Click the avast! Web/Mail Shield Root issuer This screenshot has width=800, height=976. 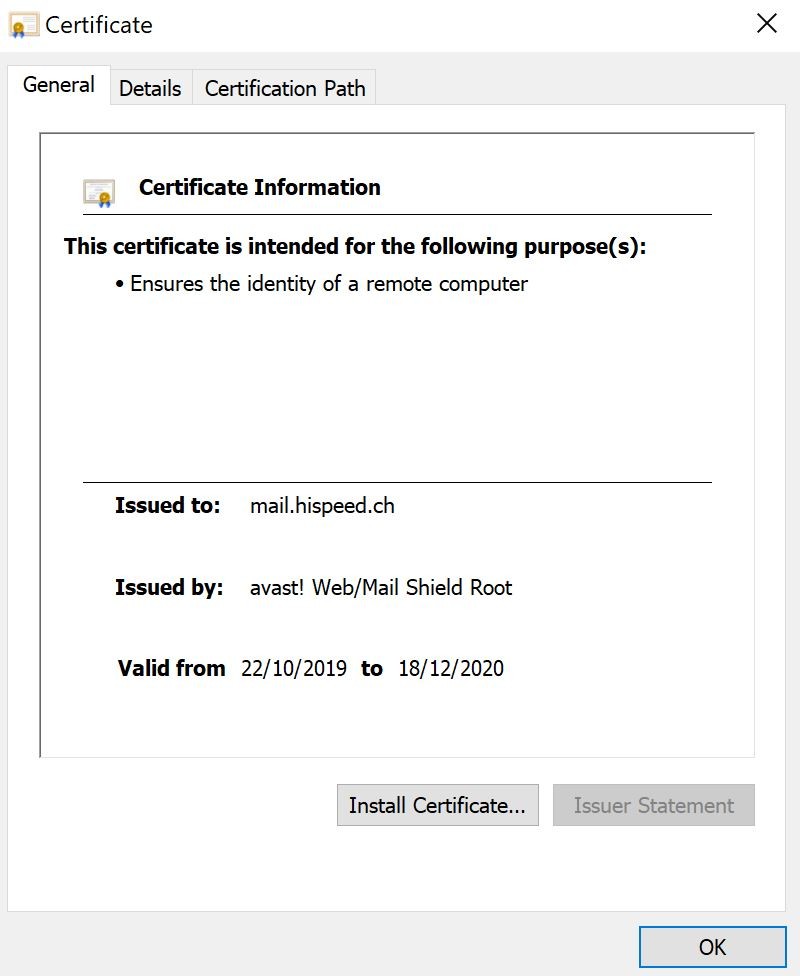[380, 587]
